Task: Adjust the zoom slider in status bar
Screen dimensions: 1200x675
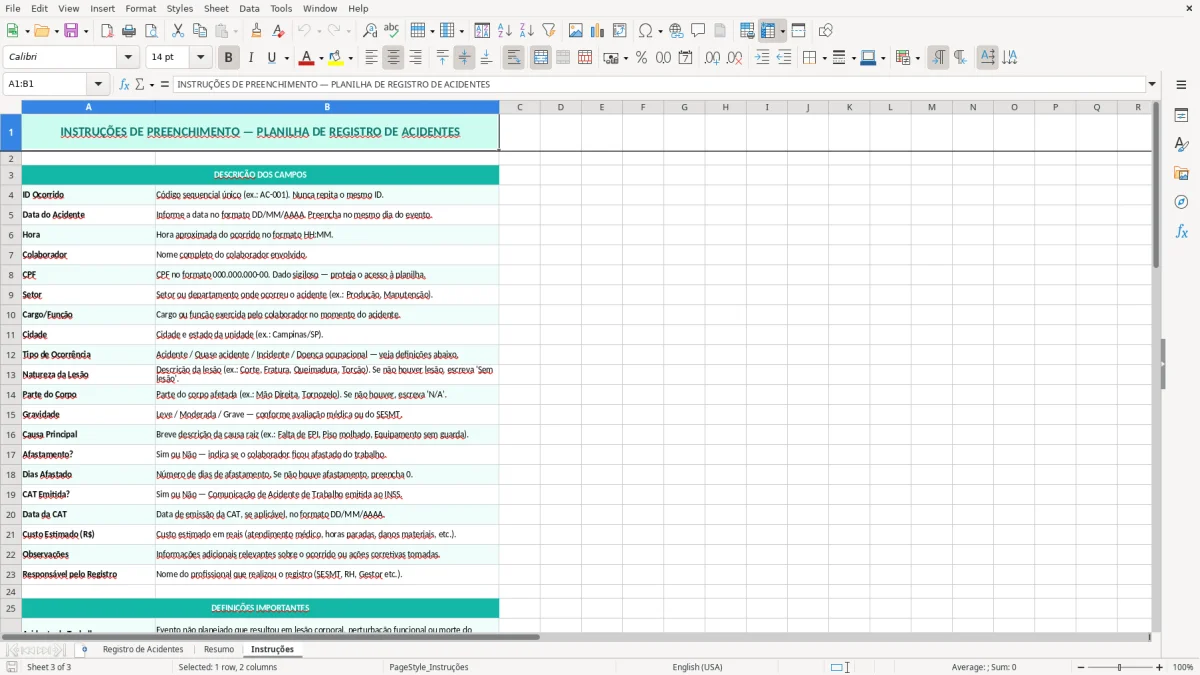Action: click(1120, 667)
